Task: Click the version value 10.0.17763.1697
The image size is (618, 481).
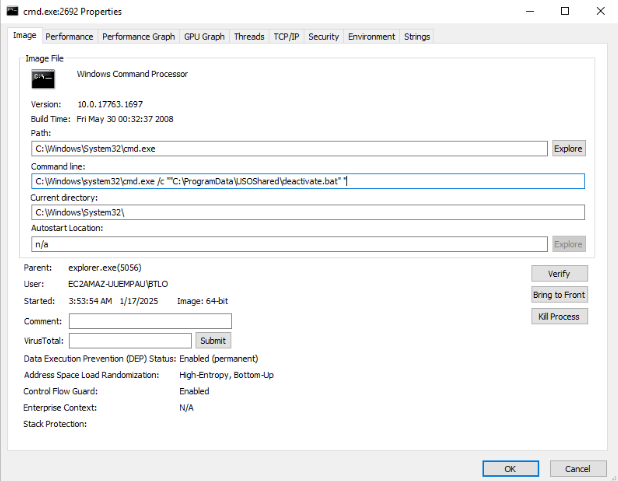Action: (x=110, y=104)
